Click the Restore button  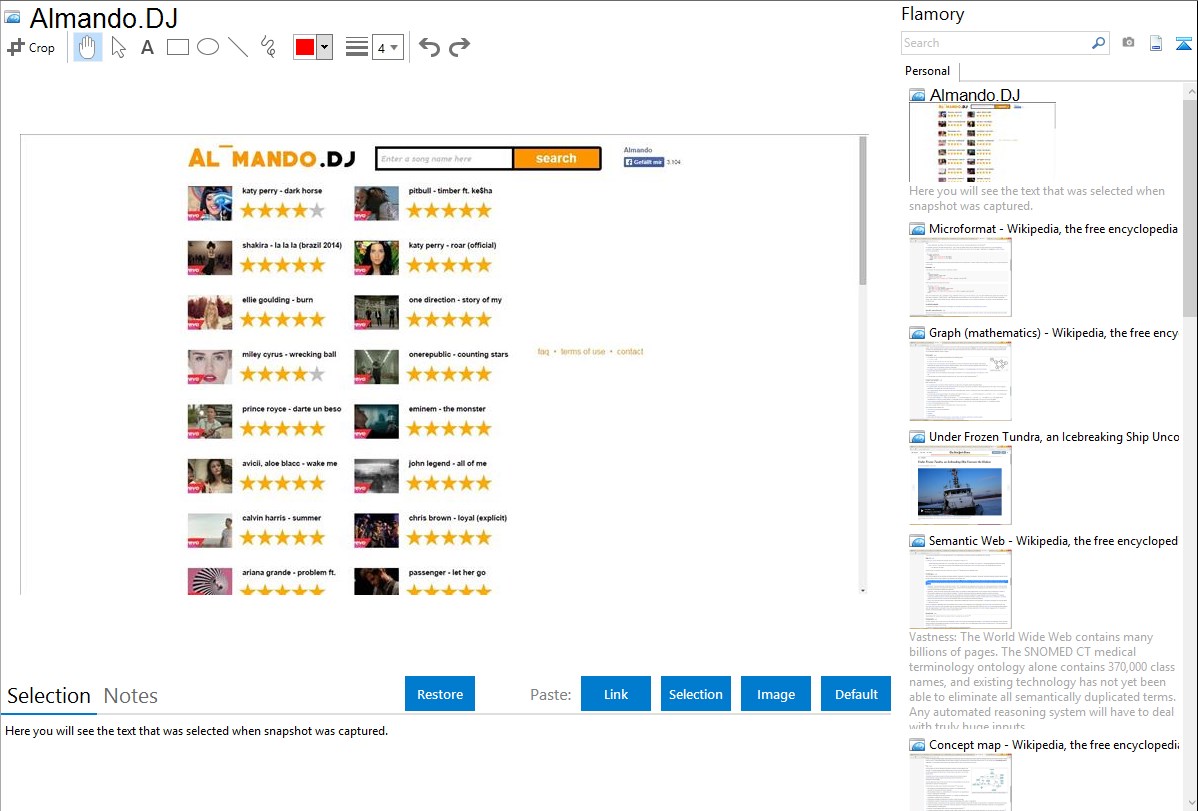tap(440, 694)
